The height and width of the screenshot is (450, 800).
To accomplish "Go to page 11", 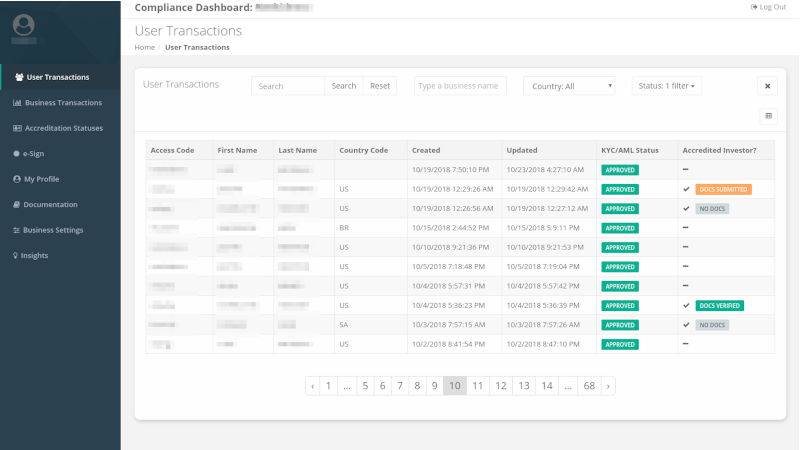I will (478, 386).
